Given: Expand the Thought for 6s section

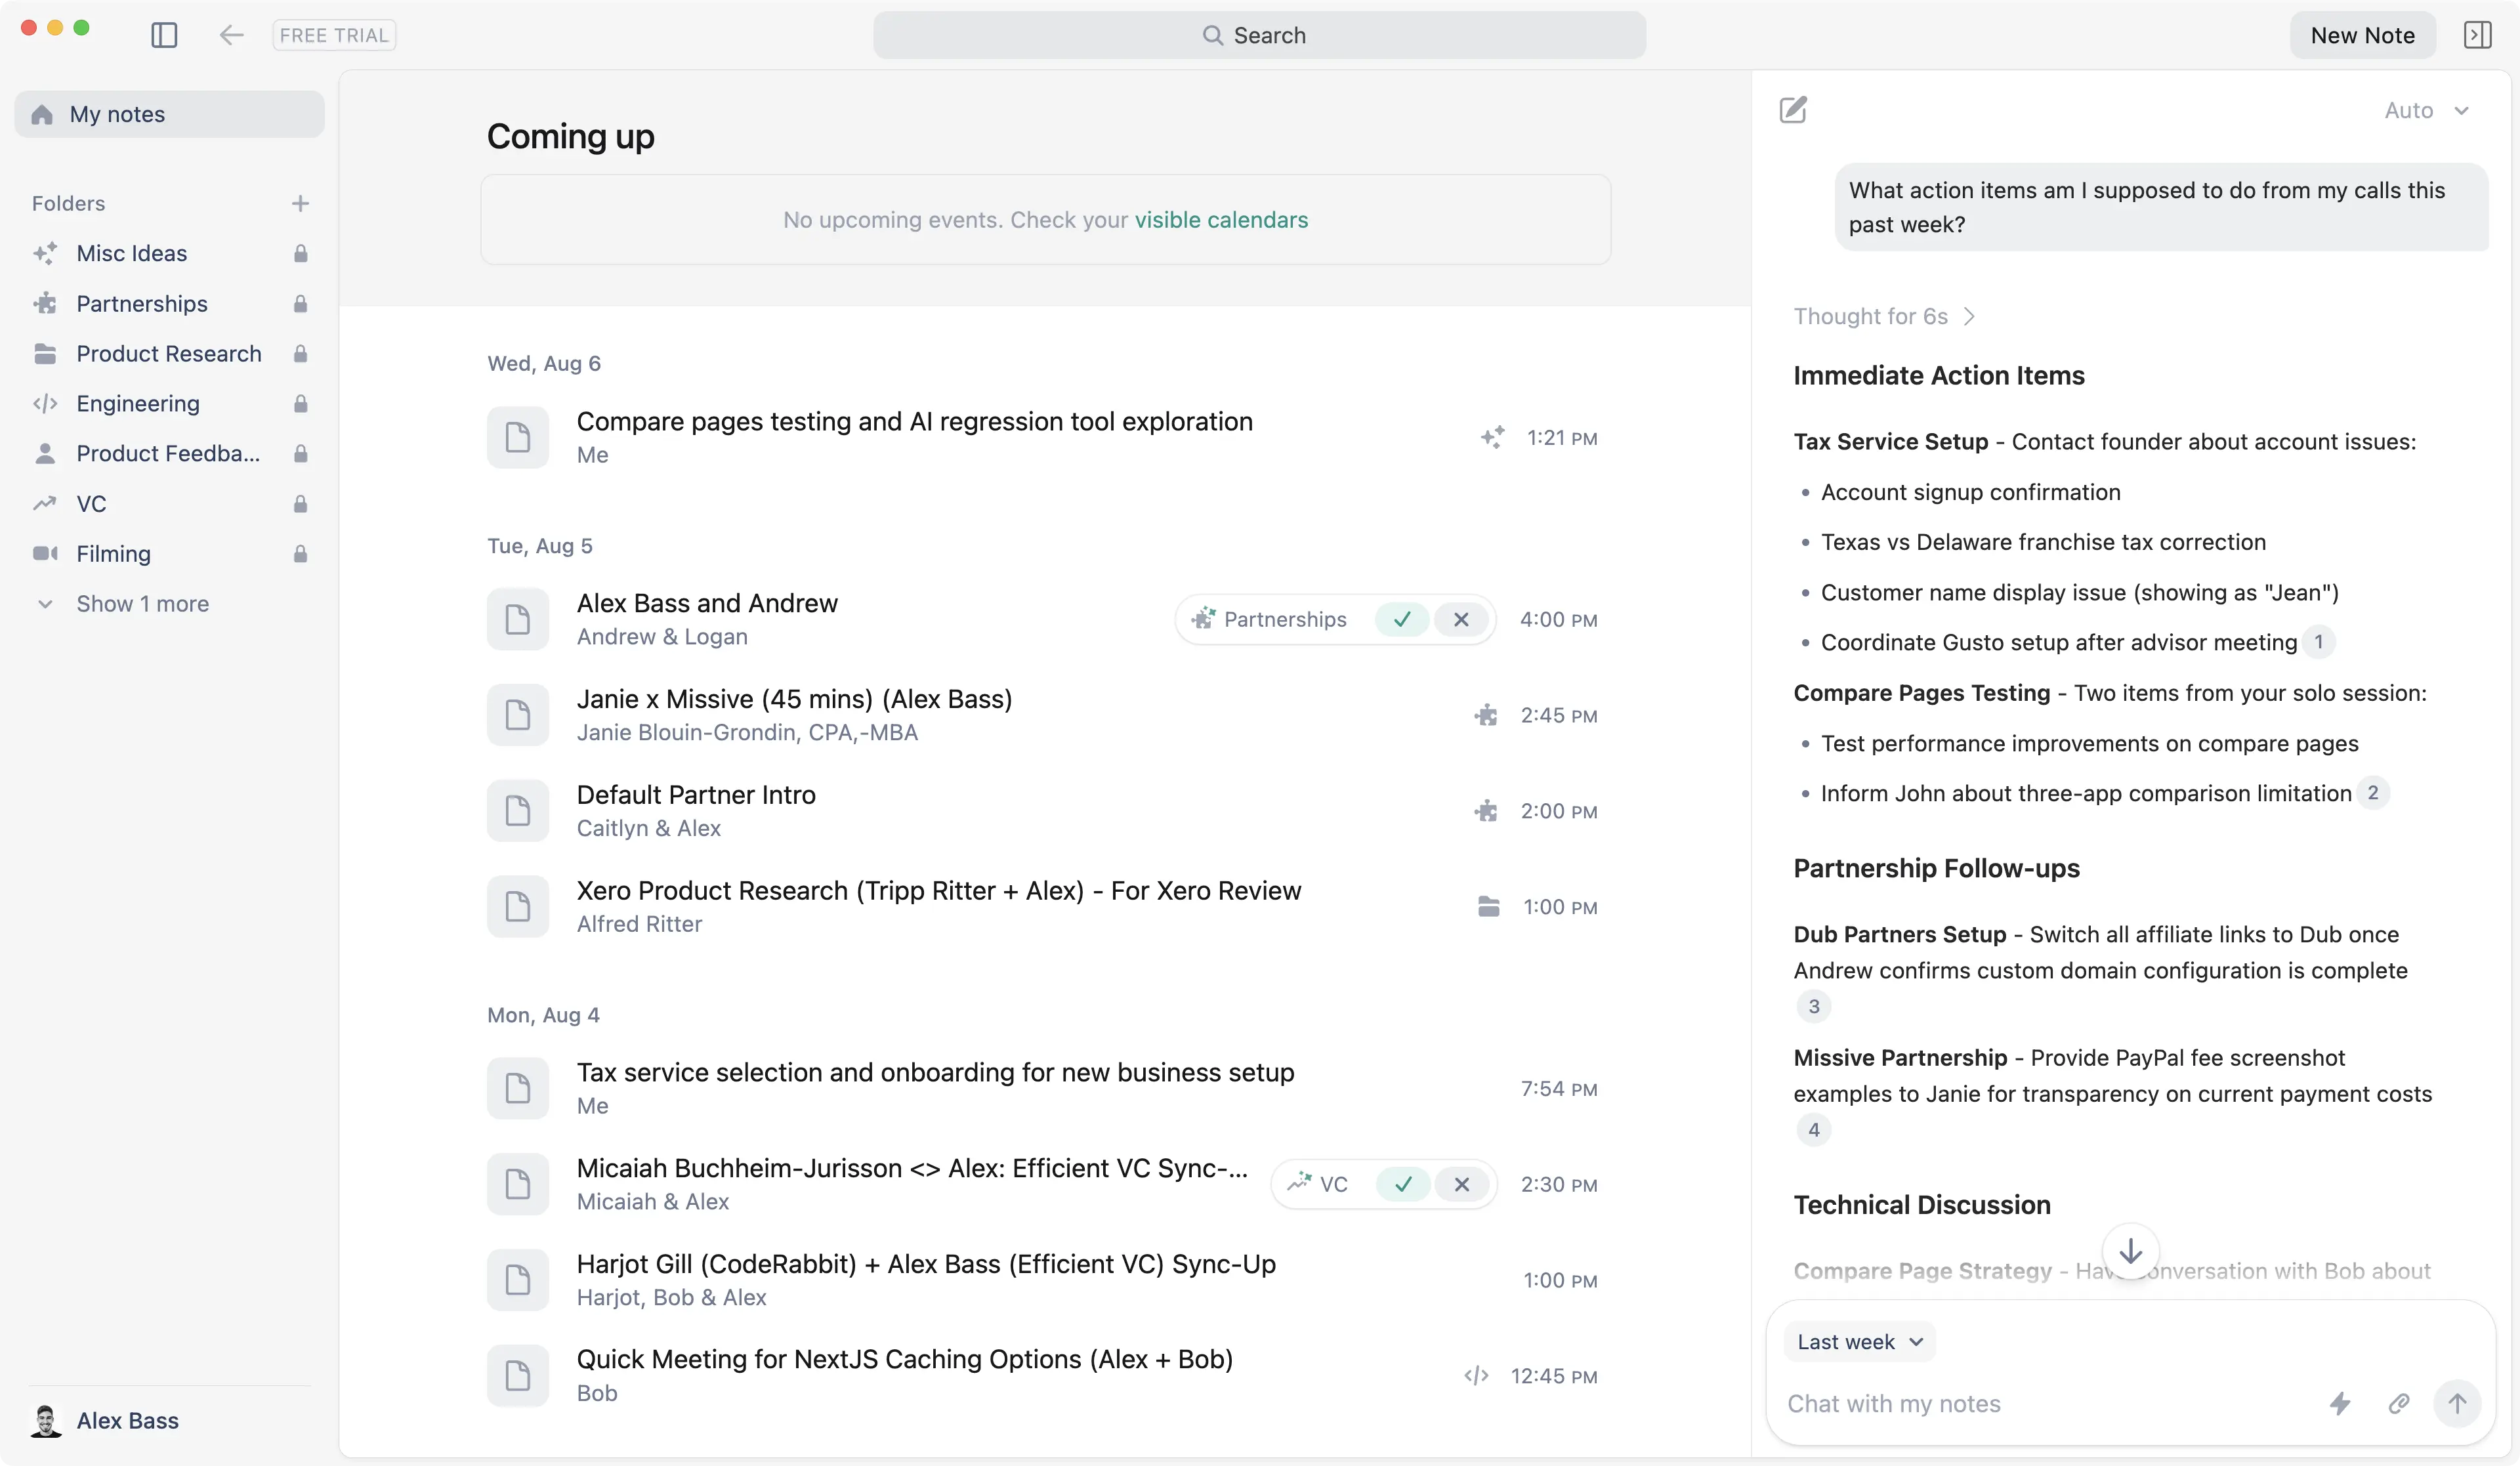Looking at the screenshot, I should tap(1884, 316).
